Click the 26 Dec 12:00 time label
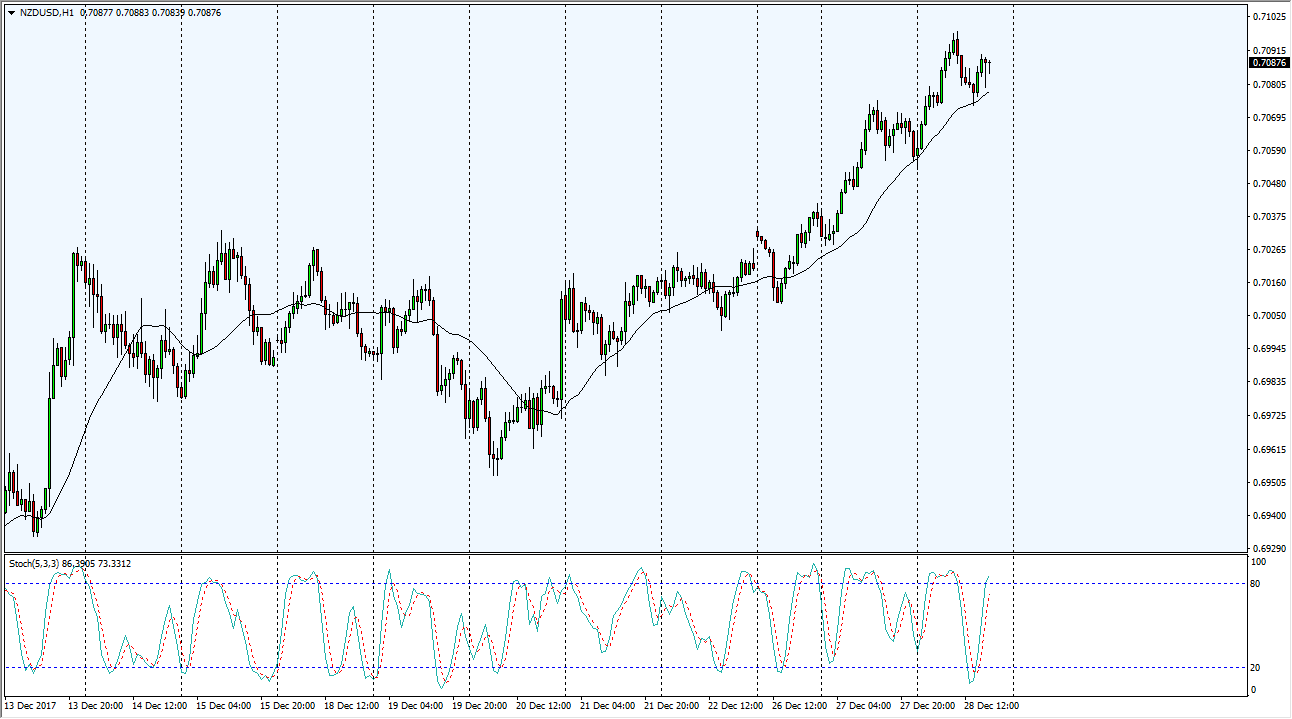The width and height of the screenshot is (1292, 719). click(x=801, y=706)
